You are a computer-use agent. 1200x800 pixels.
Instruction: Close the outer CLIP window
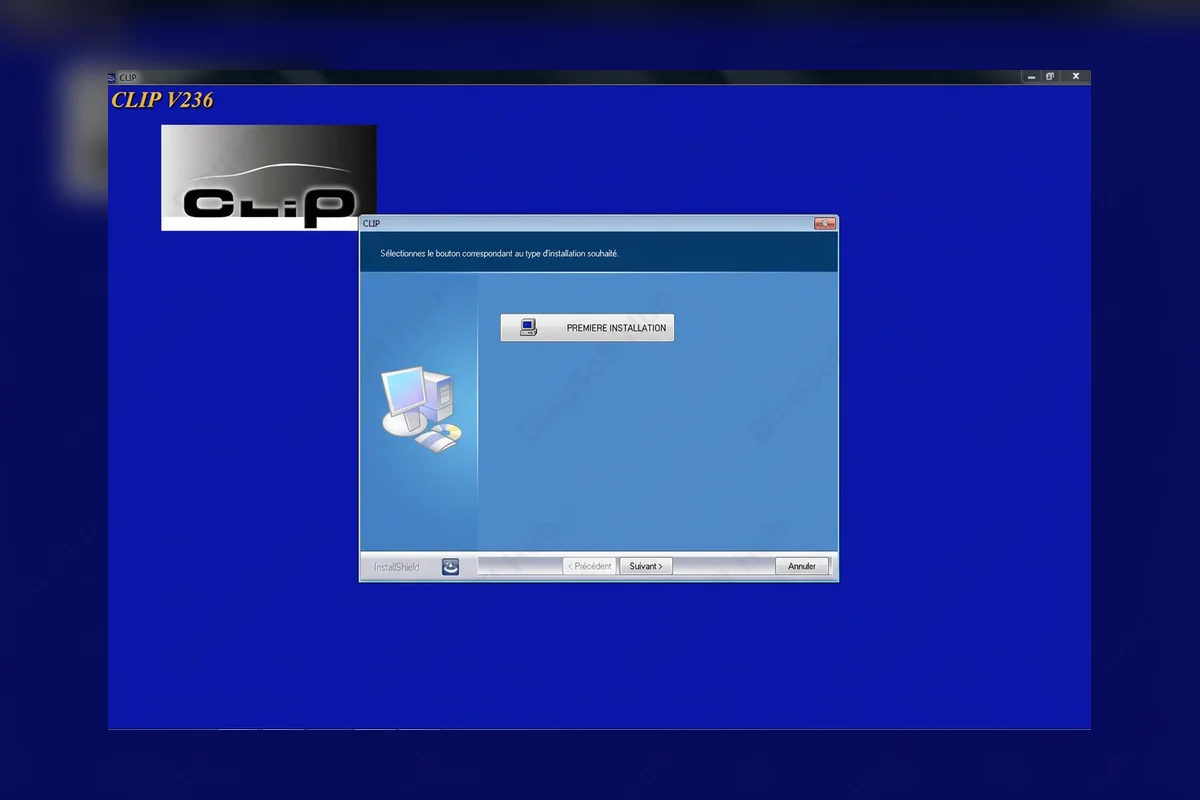coord(1076,77)
